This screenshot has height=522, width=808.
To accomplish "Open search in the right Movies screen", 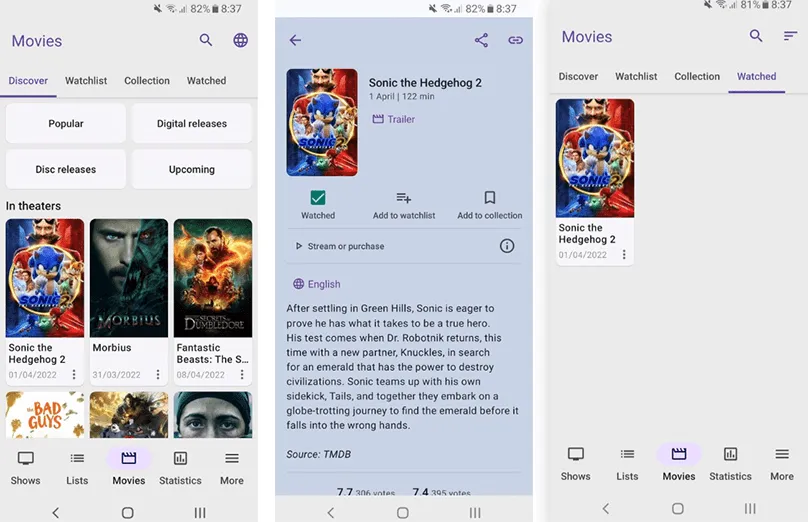I will tap(755, 36).
